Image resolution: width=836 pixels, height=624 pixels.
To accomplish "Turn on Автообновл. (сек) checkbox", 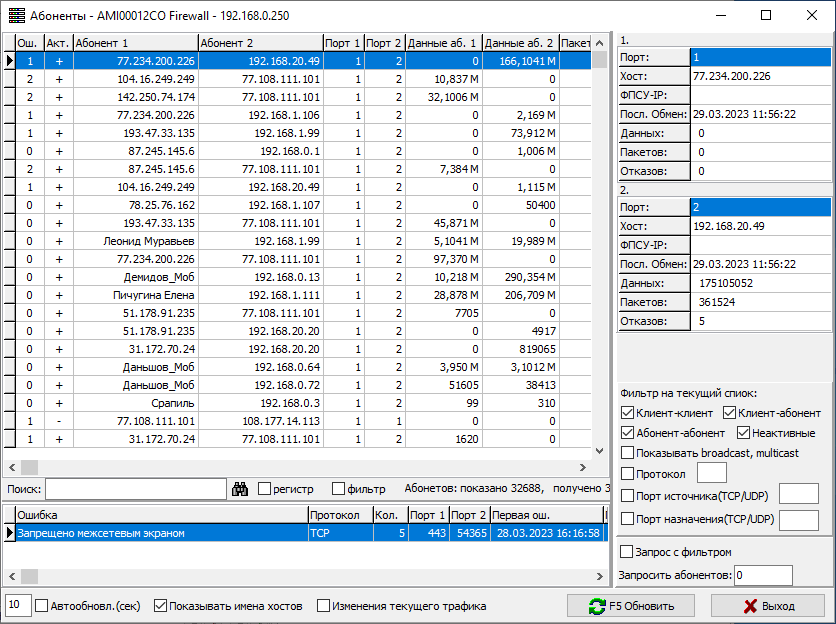I will click(42, 606).
